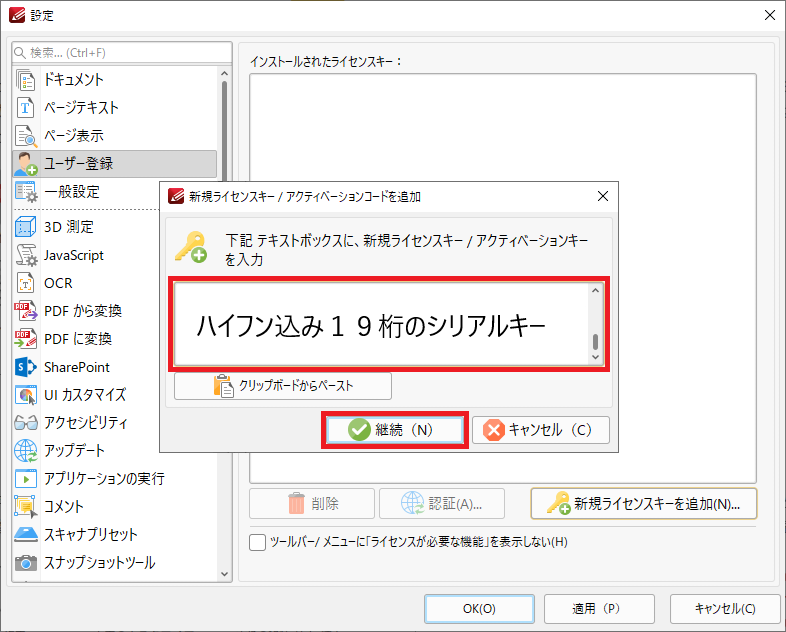Click the アクセシビリティ glasses icon
Image resolution: width=786 pixels, height=632 pixels.
coord(26,423)
